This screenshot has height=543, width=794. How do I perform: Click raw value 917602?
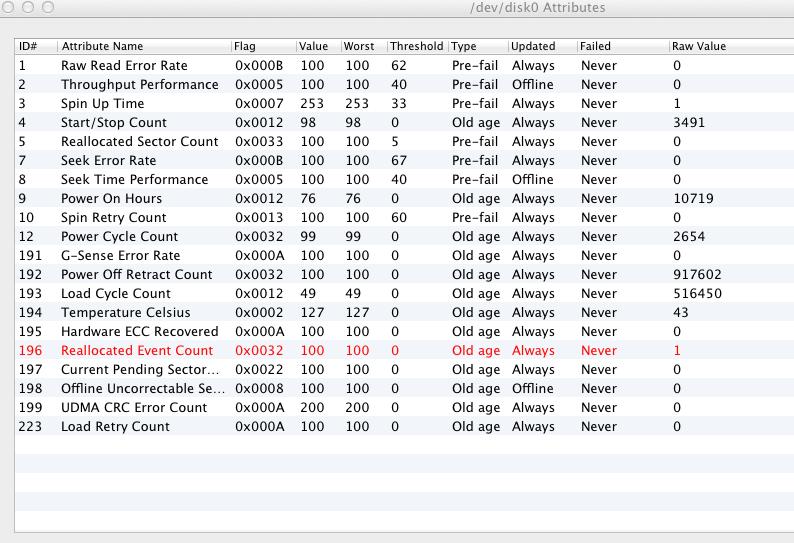tap(697, 275)
